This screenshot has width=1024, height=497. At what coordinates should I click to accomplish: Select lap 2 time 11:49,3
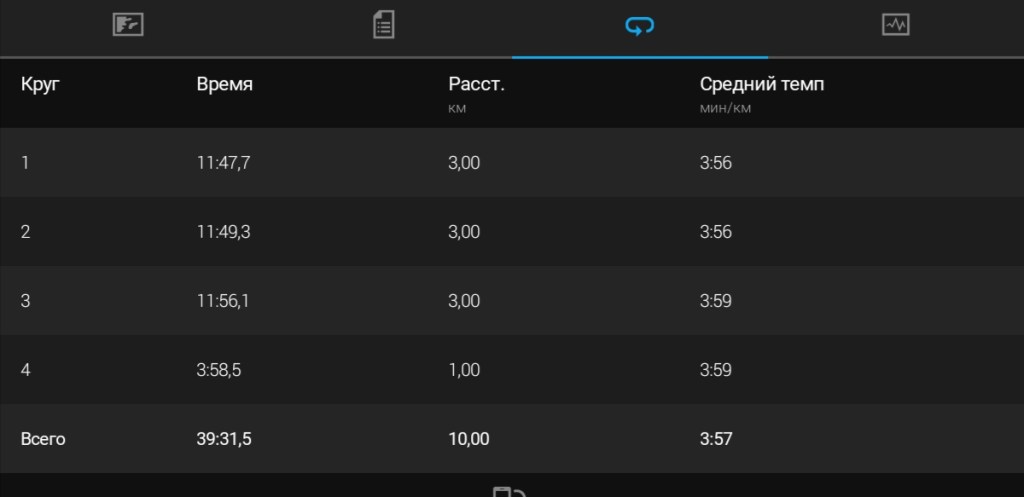point(224,232)
